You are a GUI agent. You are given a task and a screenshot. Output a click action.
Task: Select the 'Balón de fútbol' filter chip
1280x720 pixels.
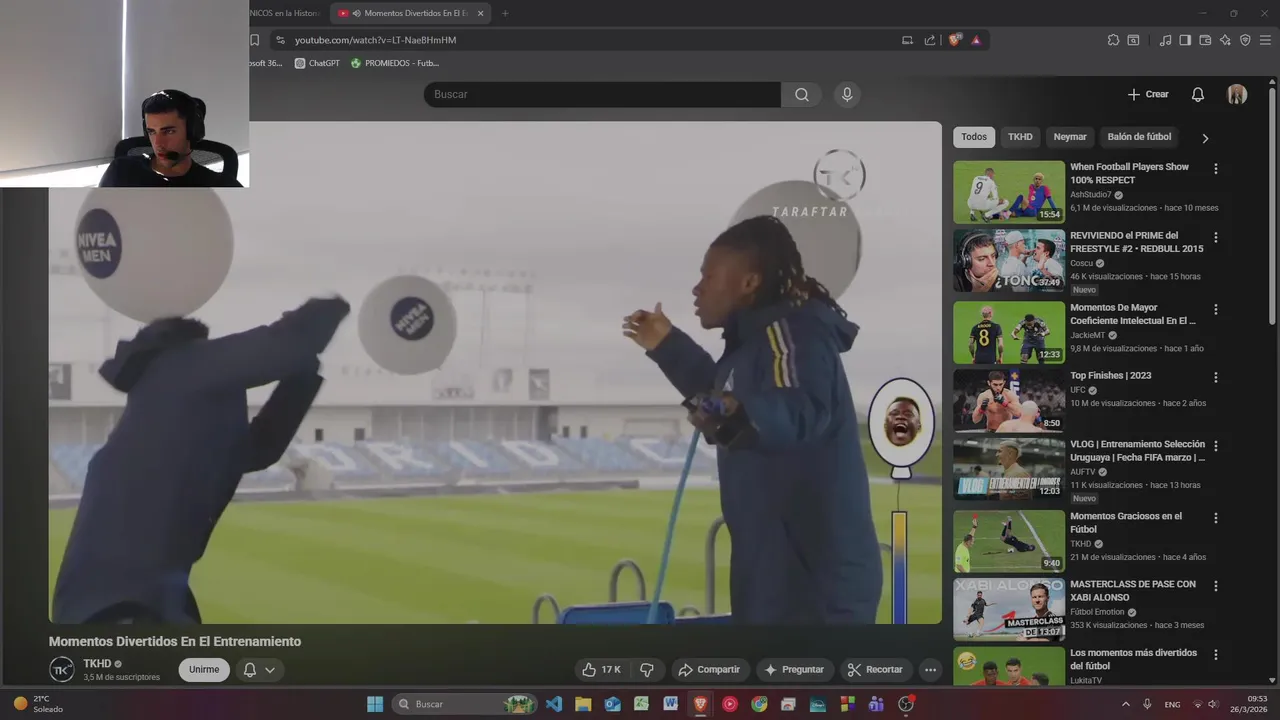[x=1139, y=137]
